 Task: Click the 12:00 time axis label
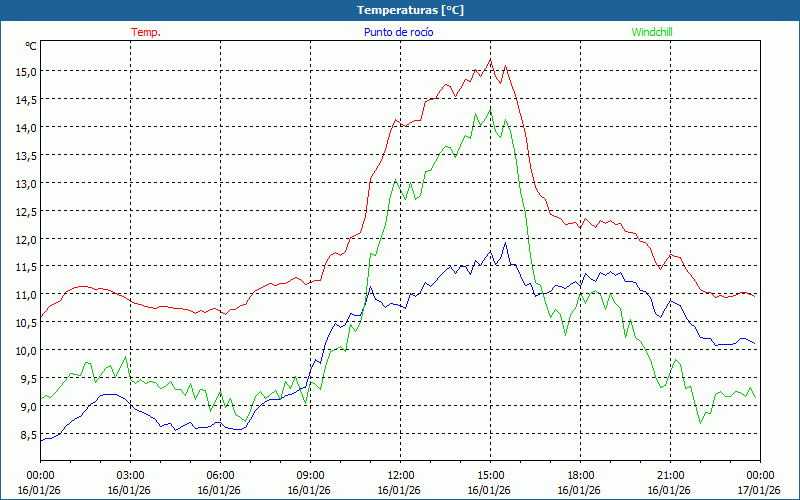(x=400, y=475)
